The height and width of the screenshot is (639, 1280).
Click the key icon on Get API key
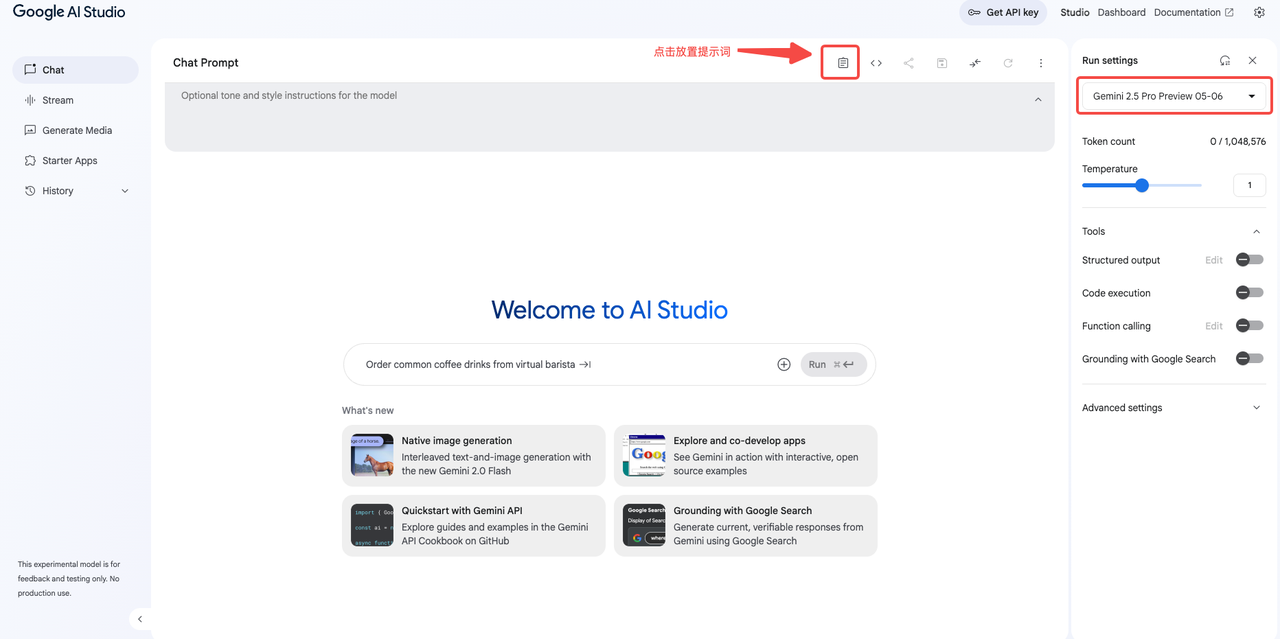[x=974, y=13]
